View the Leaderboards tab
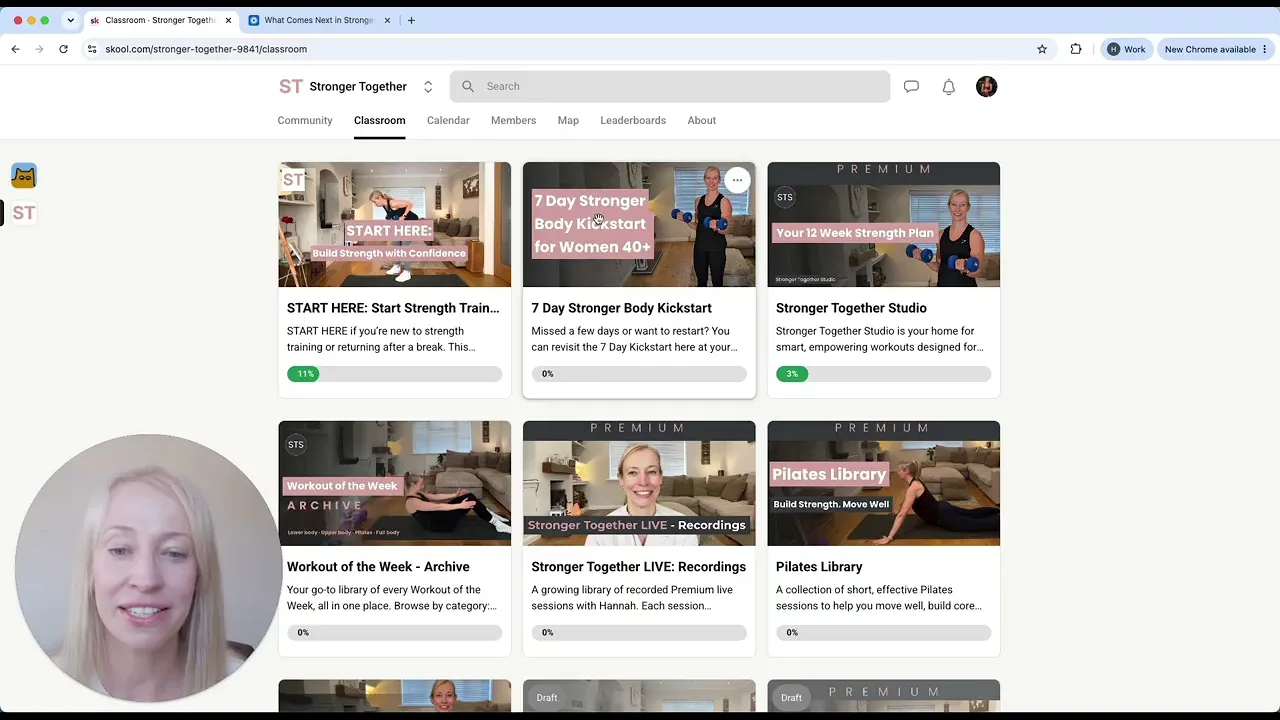The image size is (1280, 720). click(x=633, y=120)
